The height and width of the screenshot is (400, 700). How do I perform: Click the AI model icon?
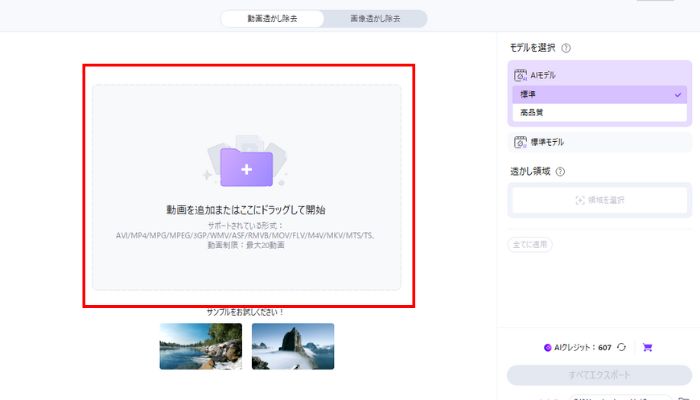coord(520,75)
